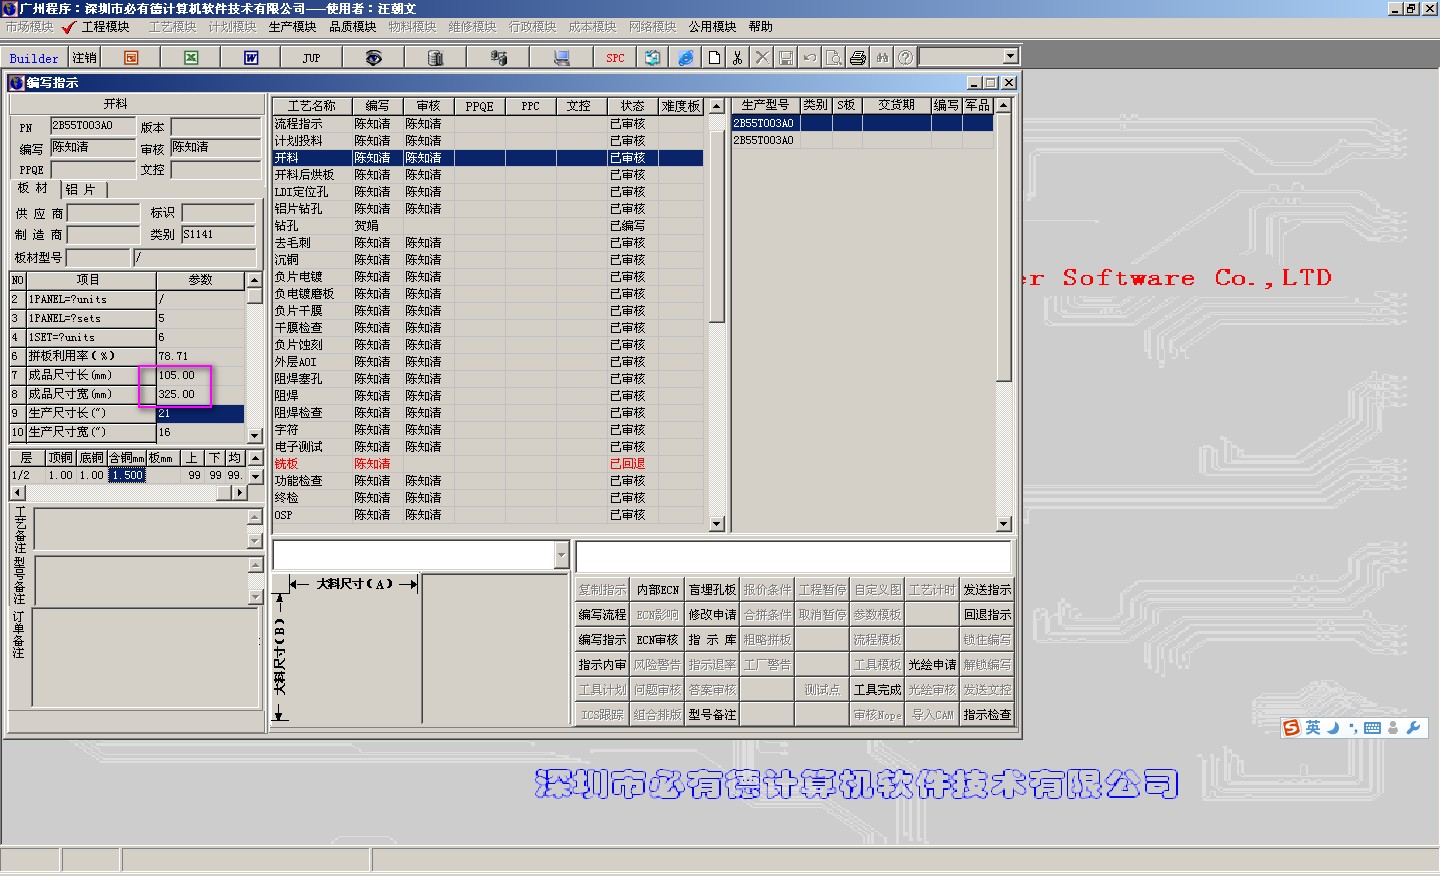This screenshot has width=1440, height=876.
Task: Click the network servers icon in toolbar
Action: [x=498, y=58]
